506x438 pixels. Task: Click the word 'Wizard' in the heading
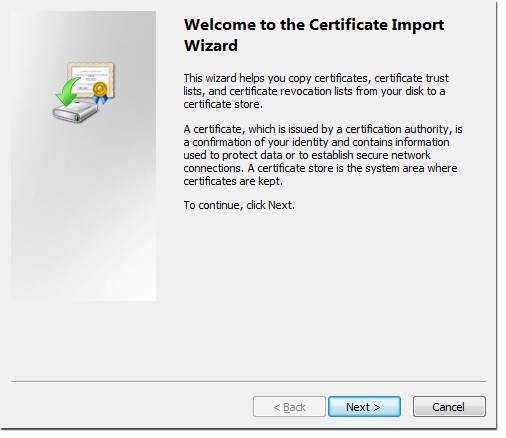[211, 46]
